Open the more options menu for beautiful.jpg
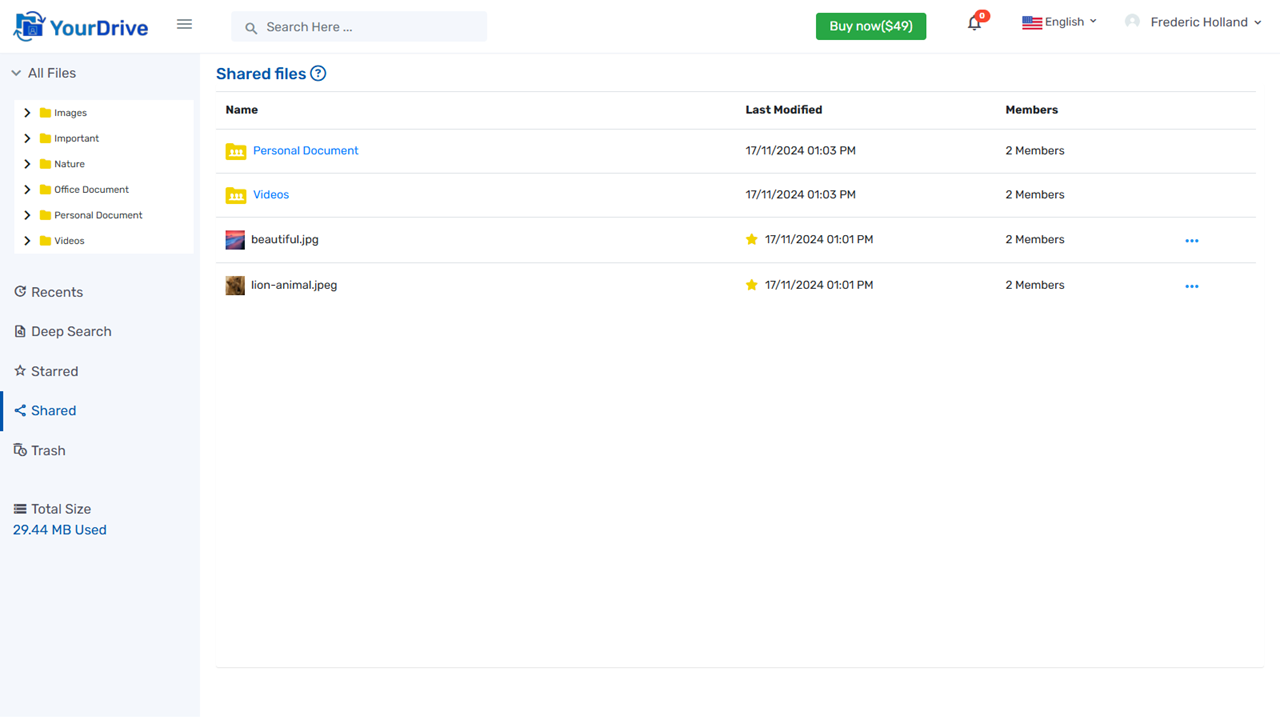Screen dimensions: 1280x720 (x=1191, y=240)
